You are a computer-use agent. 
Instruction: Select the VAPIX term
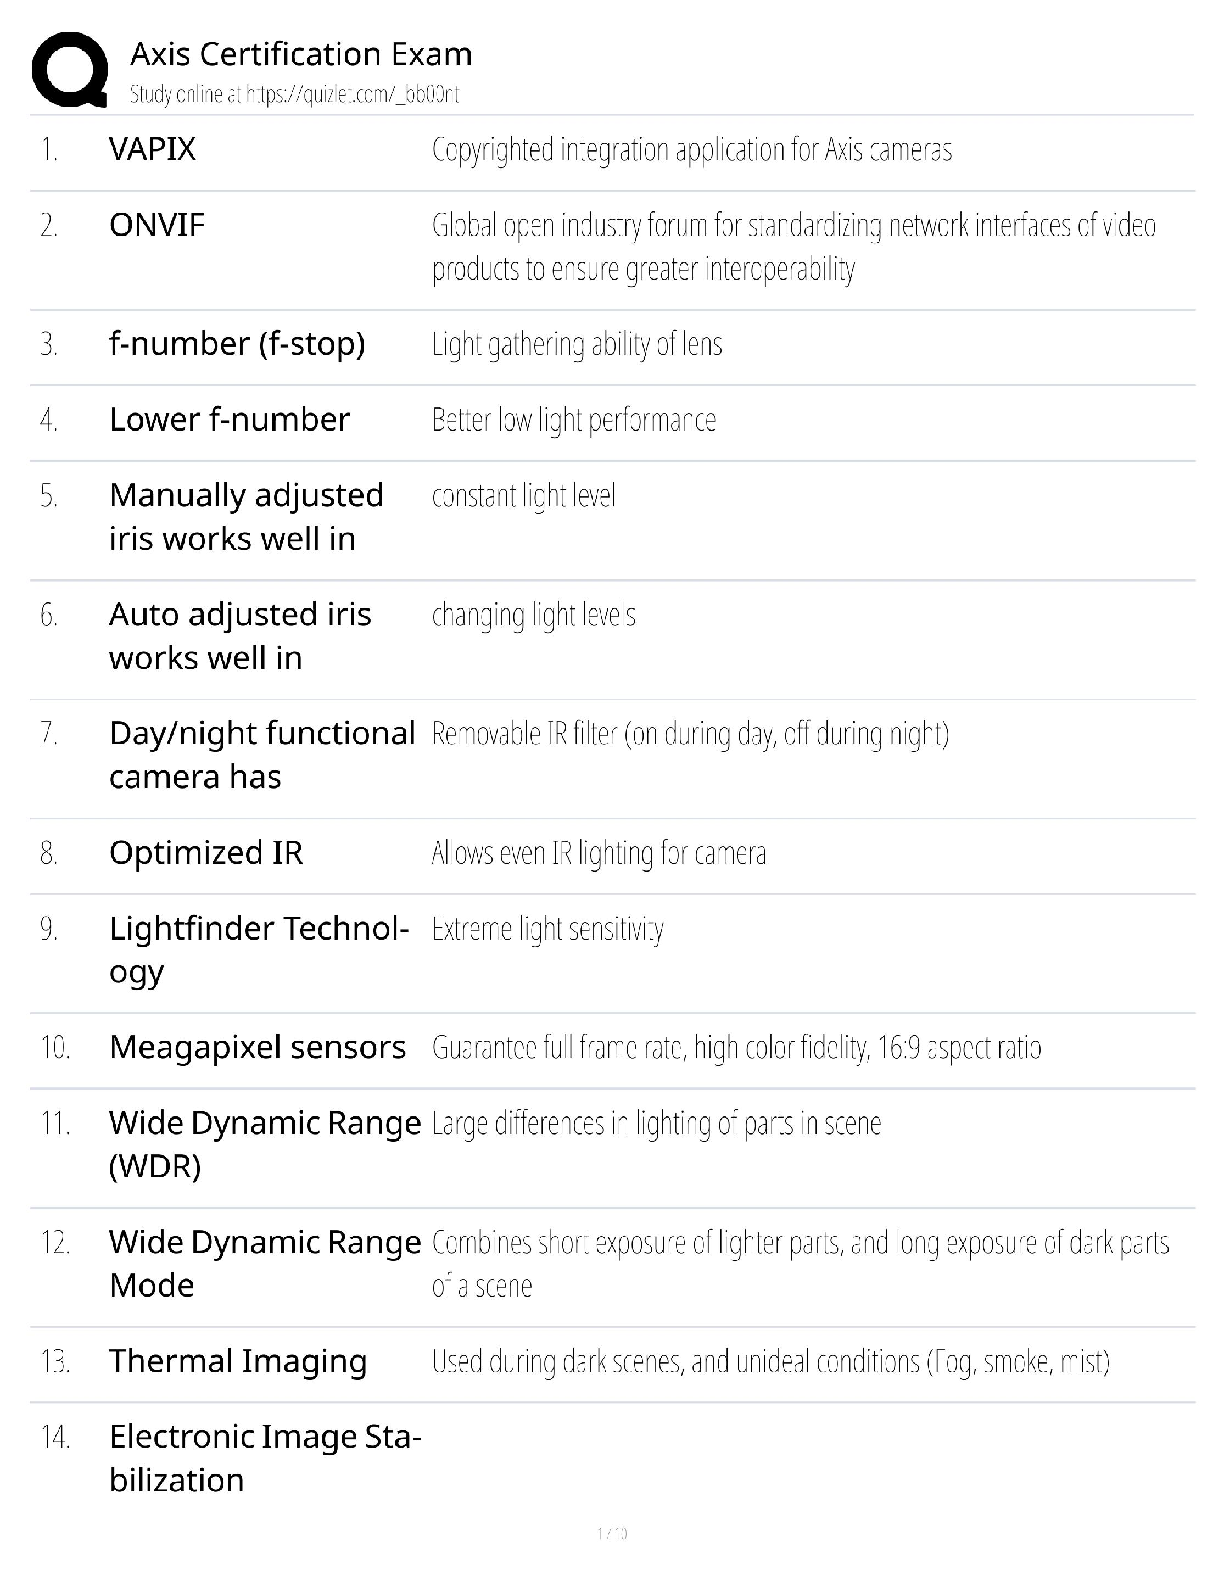pyautogui.click(x=152, y=150)
